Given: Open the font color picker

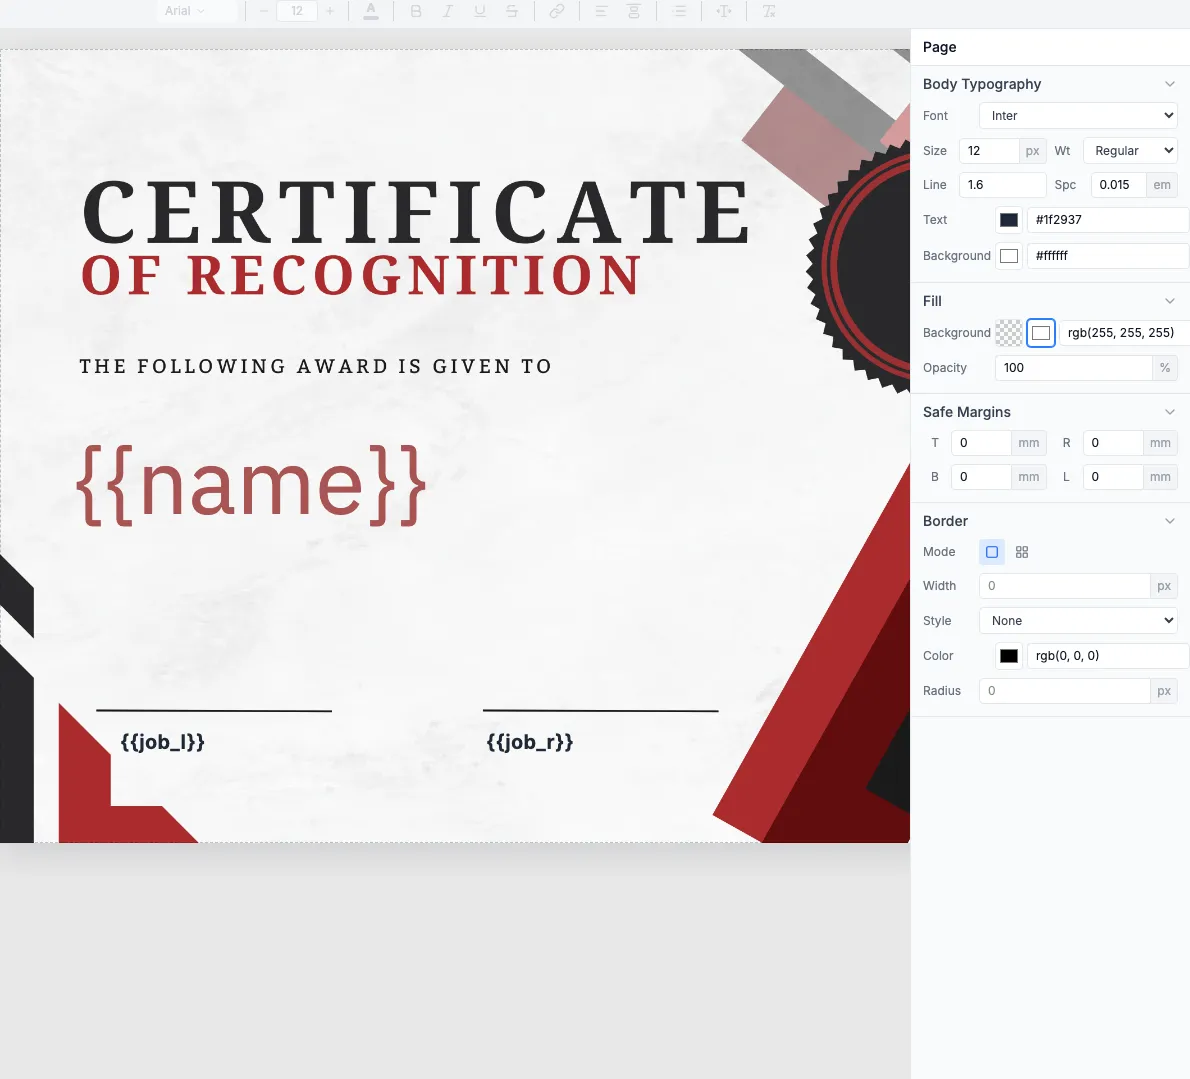Looking at the screenshot, I should (371, 11).
